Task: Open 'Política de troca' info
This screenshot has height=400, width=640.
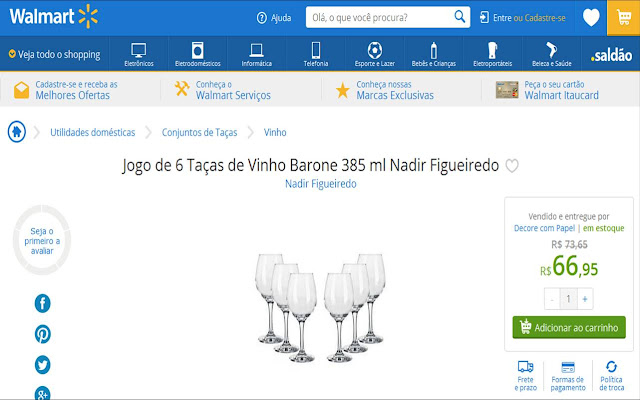Action: (611, 376)
